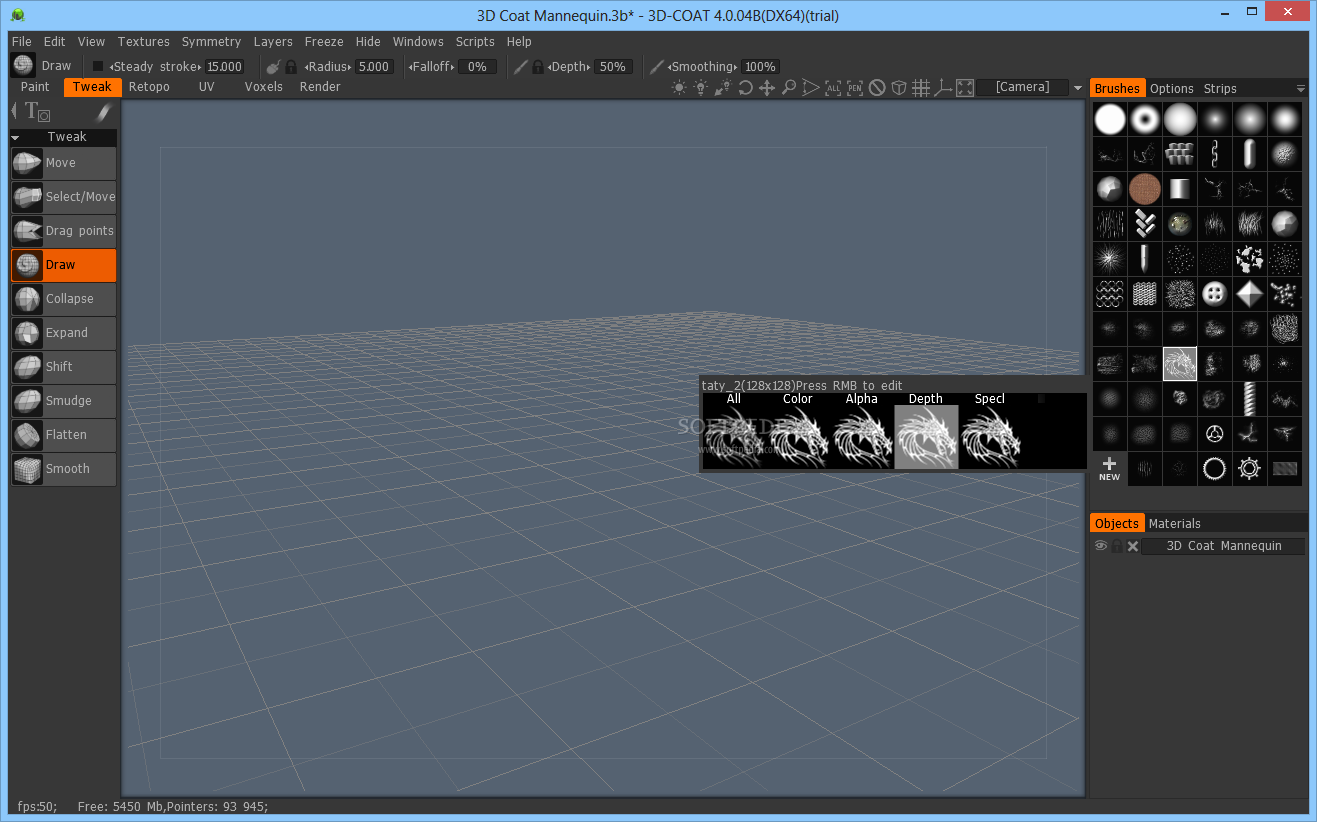
Task: Open the Options tab in brushes panel
Action: (1171, 88)
